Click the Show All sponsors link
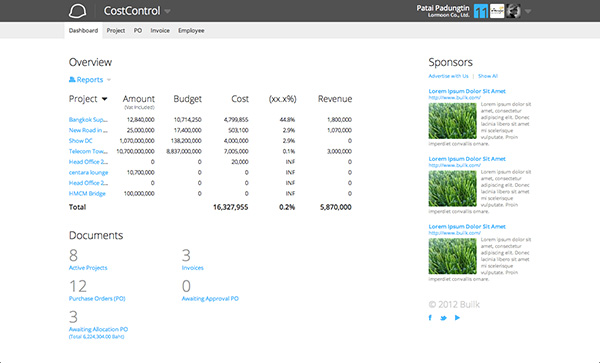This screenshot has height=363, width=600. [x=488, y=76]
